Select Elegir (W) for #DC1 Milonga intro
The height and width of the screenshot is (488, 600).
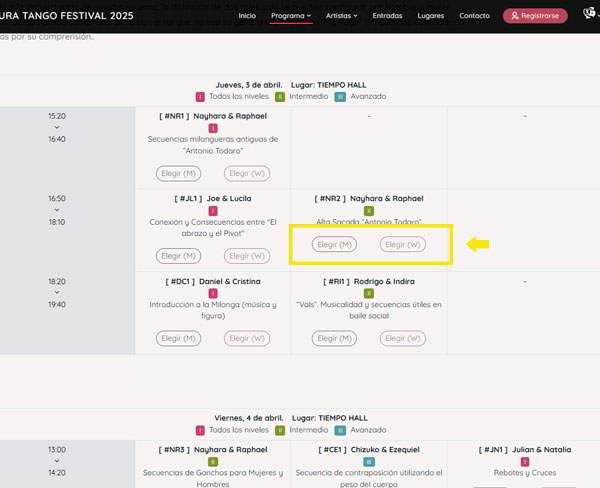click(246, 339)
